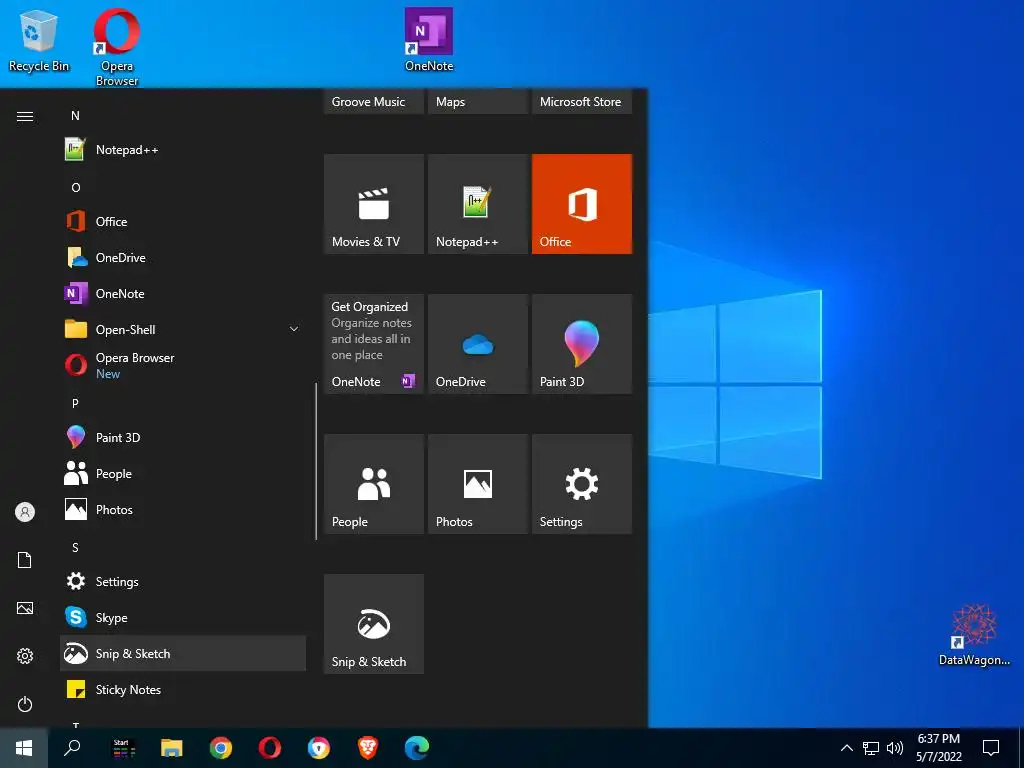
Task: Click the Power button in Start sidebar
Action: point(25,704)
